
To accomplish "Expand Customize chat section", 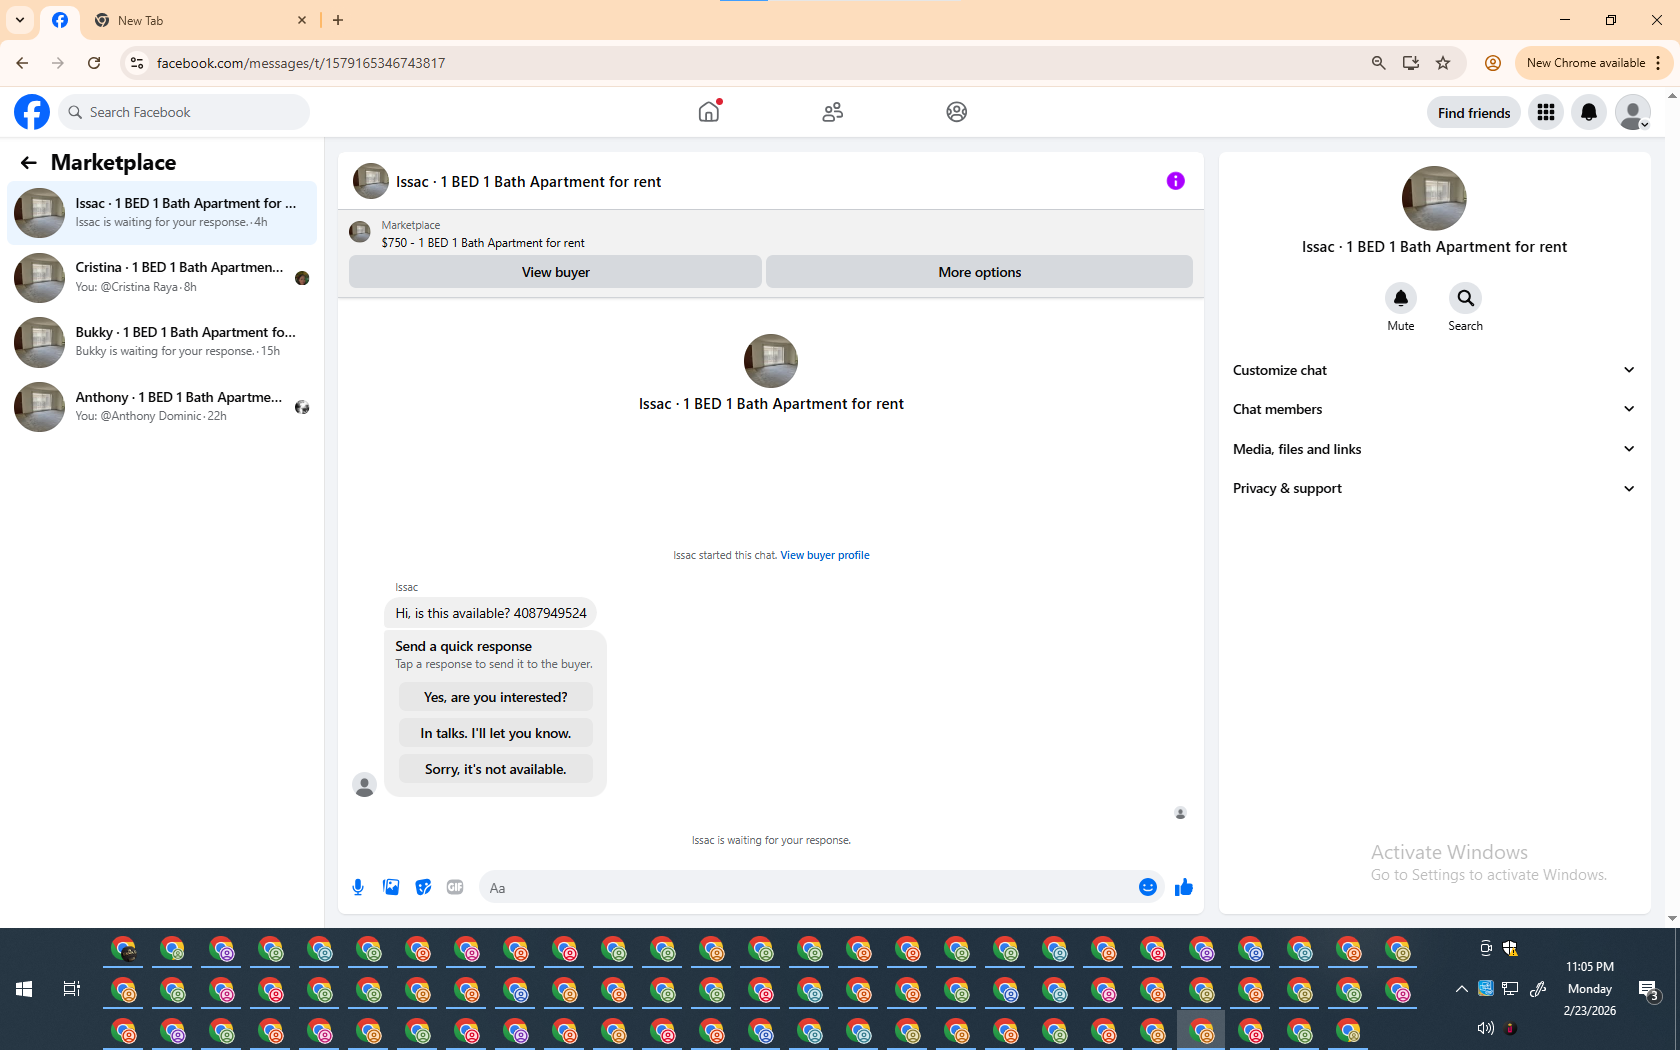I will pos(1434,370).
